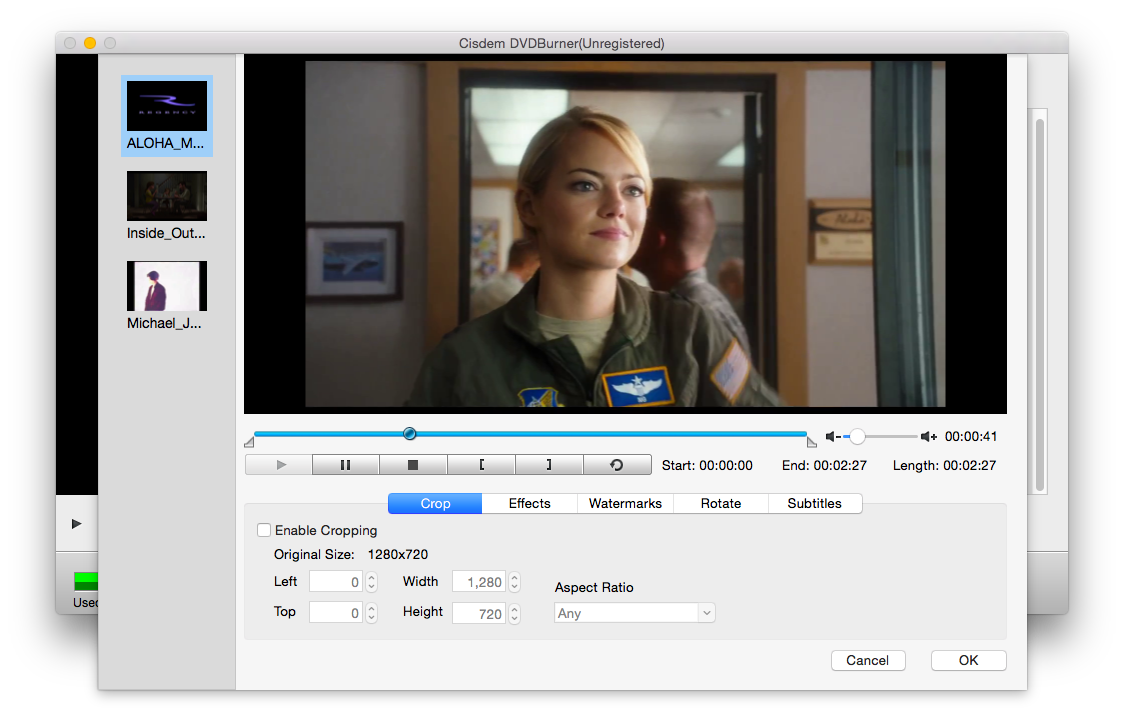Click the trim start marker on timeline
The image size is (1124, 711).
pos(249,442)
